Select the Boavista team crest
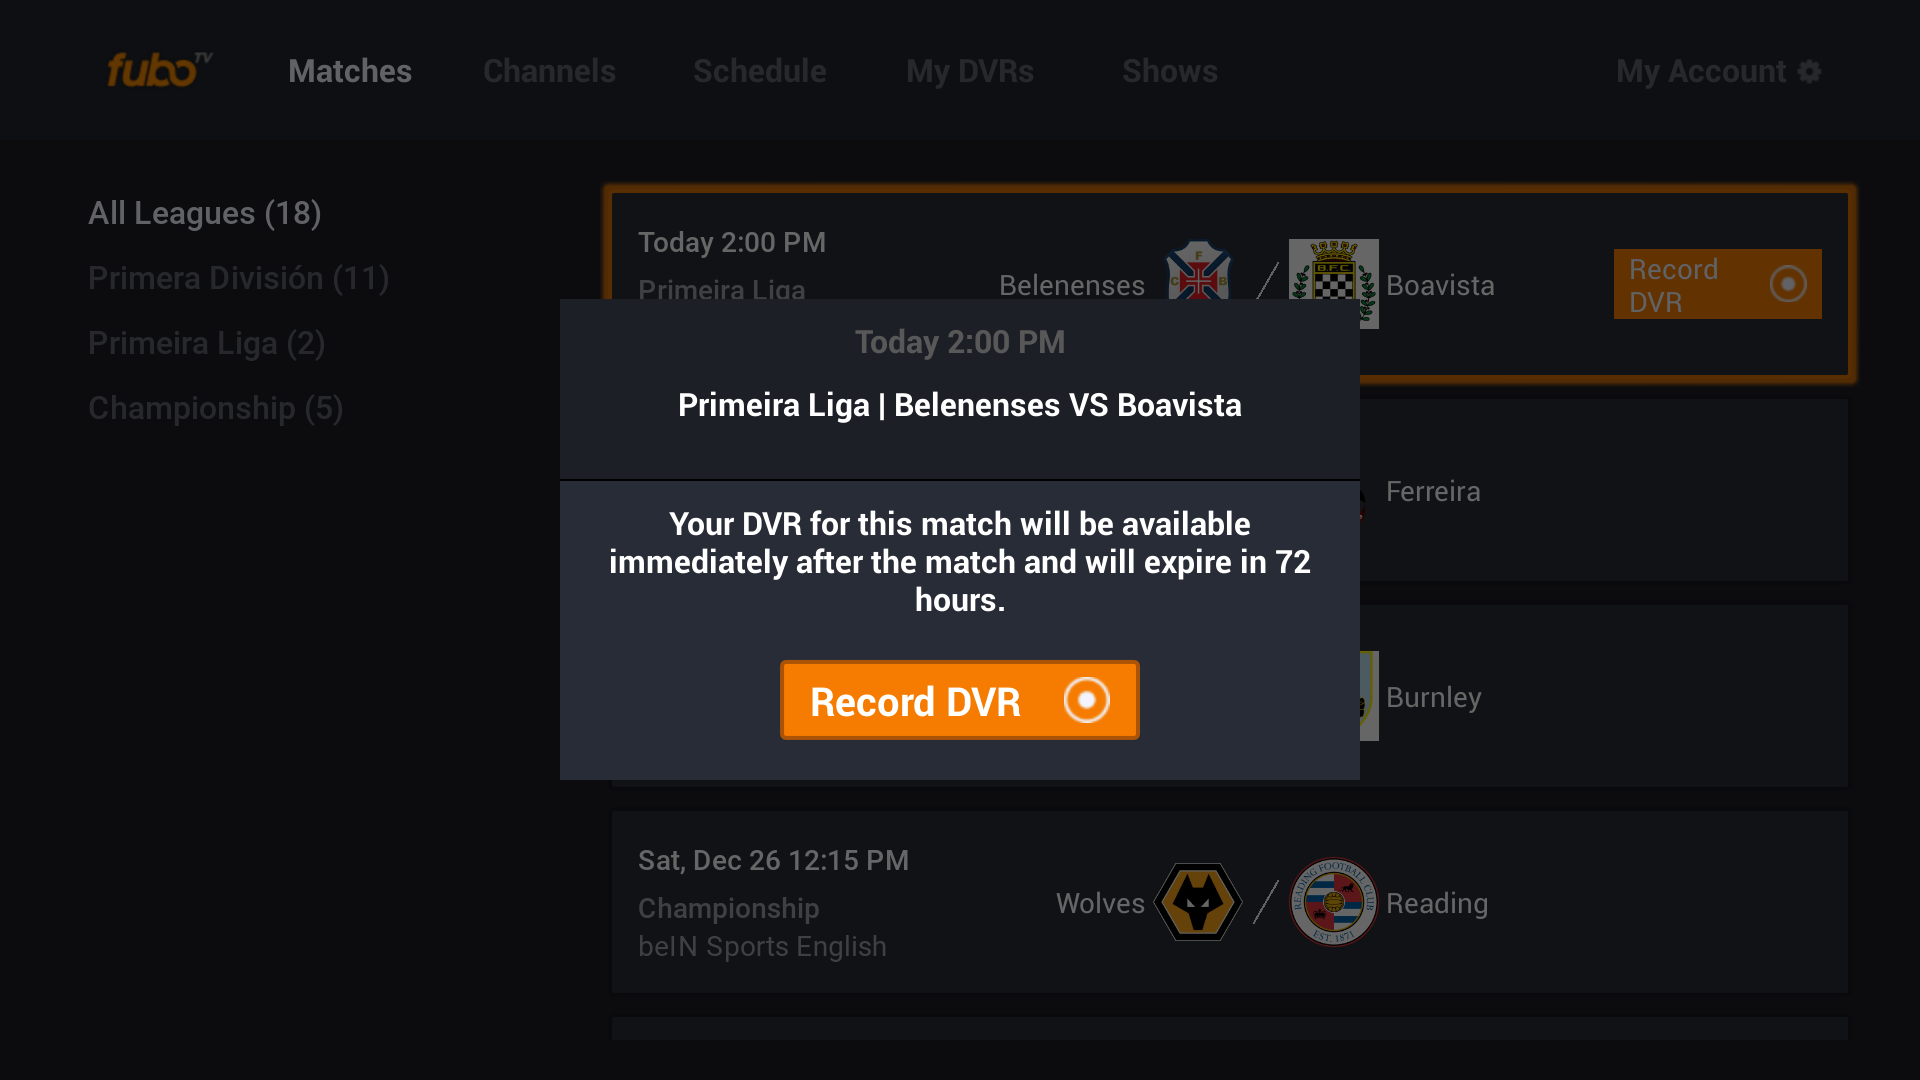 (1334, 284)
